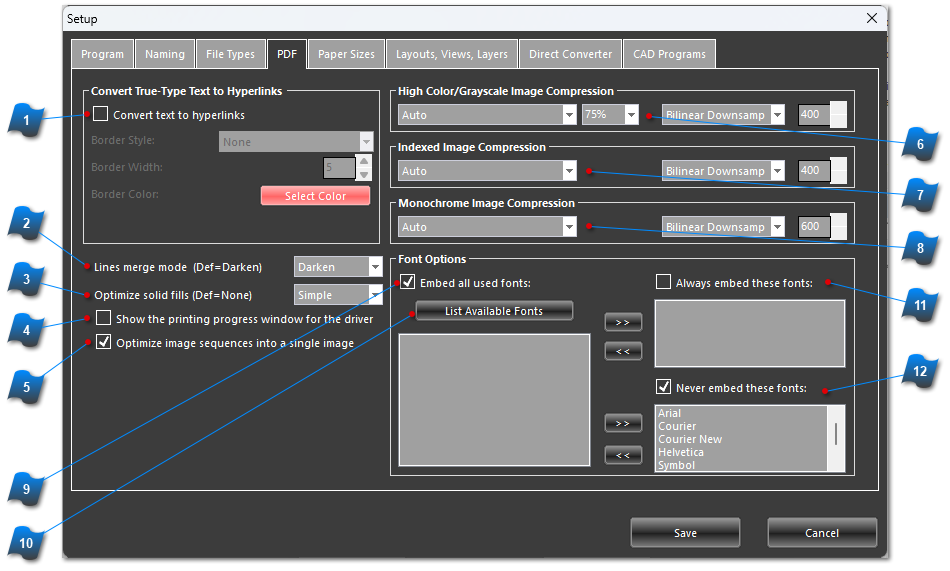Click the red Select Color button
The height and width of the screenshot is (571, 950).
[315, 196]
